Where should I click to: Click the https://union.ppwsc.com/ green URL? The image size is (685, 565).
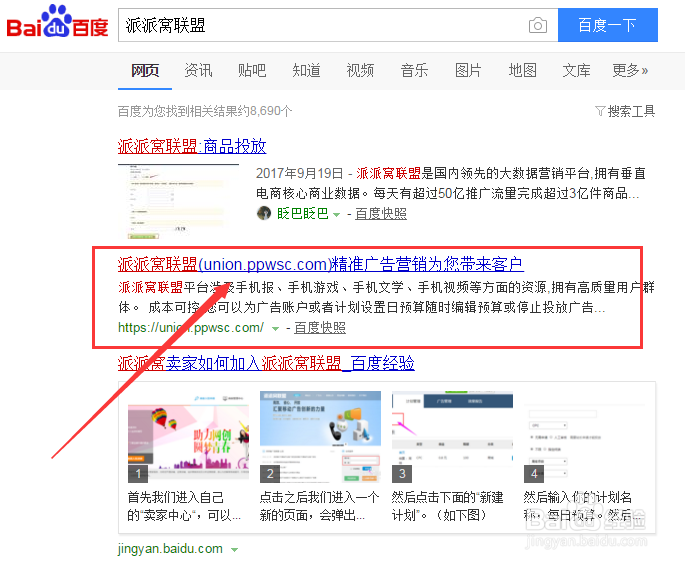coord(191,327)
